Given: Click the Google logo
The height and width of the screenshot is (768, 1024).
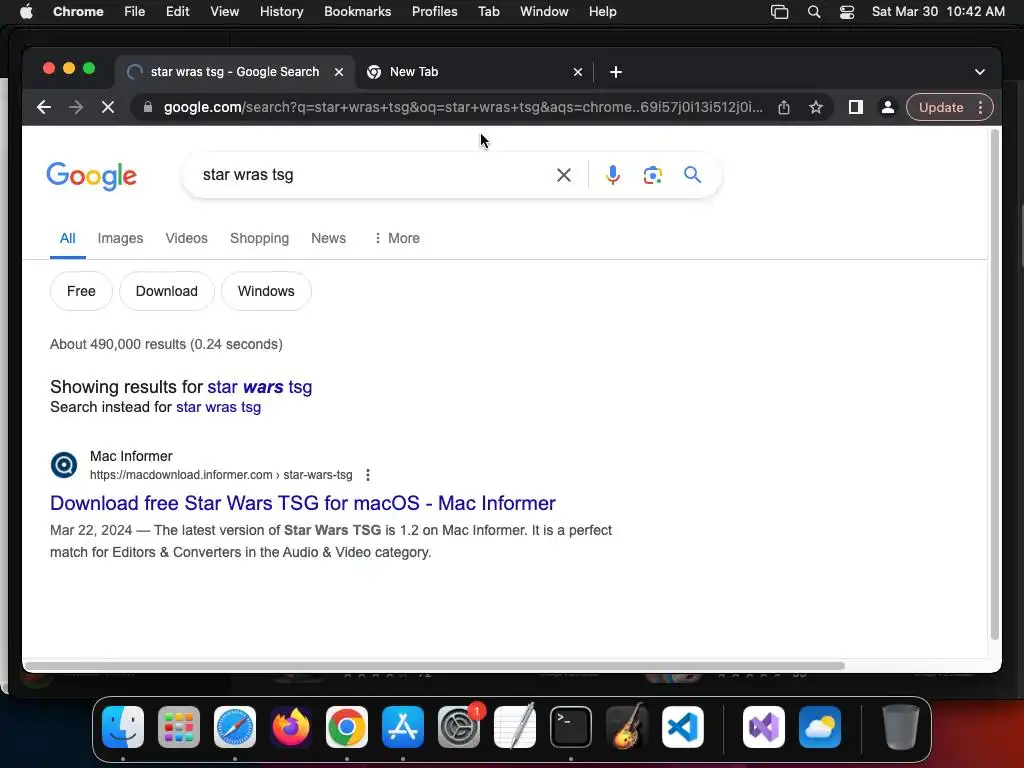Looking at the screenshot, I should pos(91,176).
